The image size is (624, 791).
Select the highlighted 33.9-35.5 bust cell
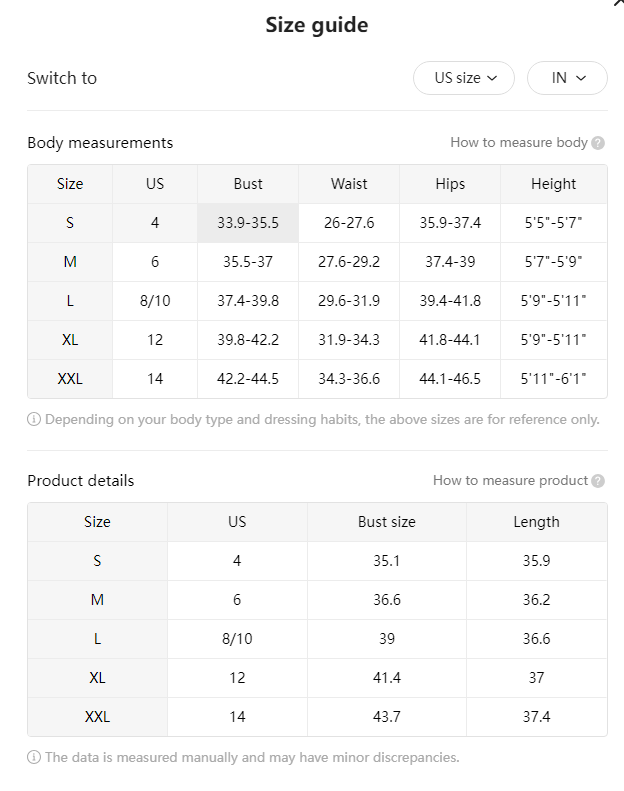(248, 223)
